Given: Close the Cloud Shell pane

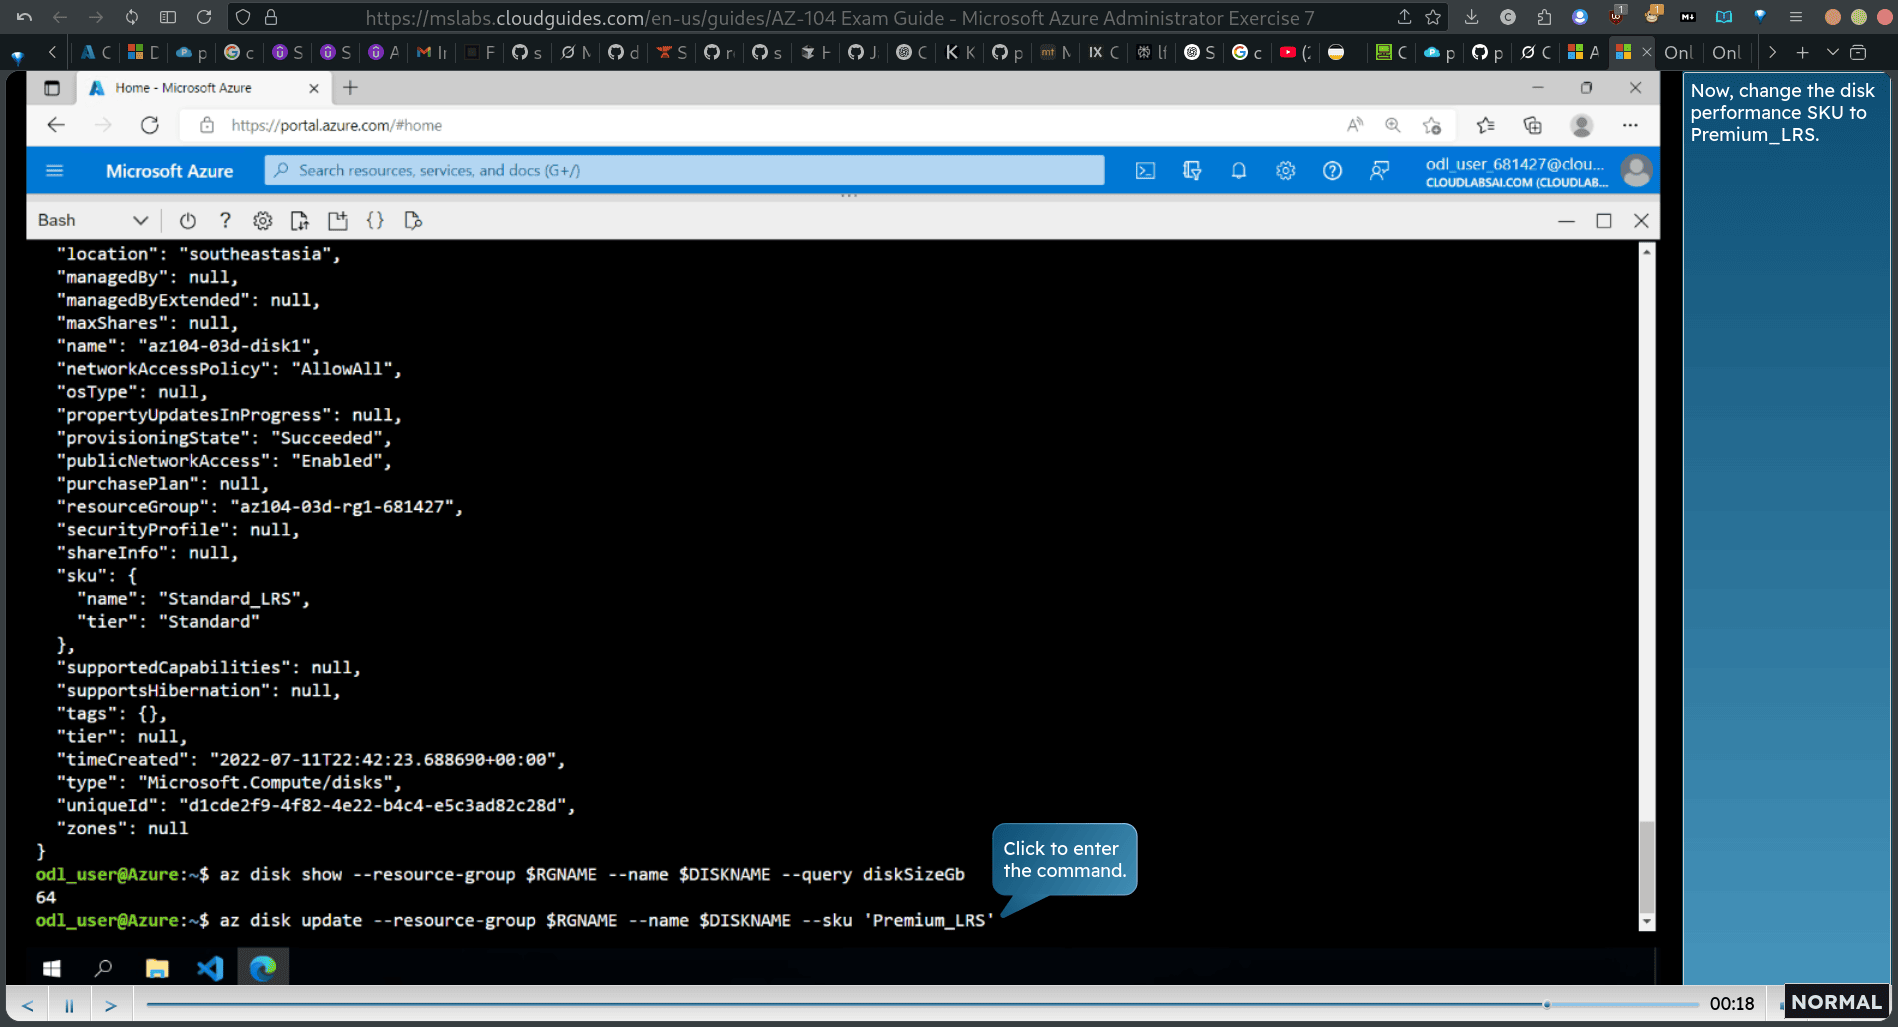Looking at the screenshot, I should [1641, 221].
